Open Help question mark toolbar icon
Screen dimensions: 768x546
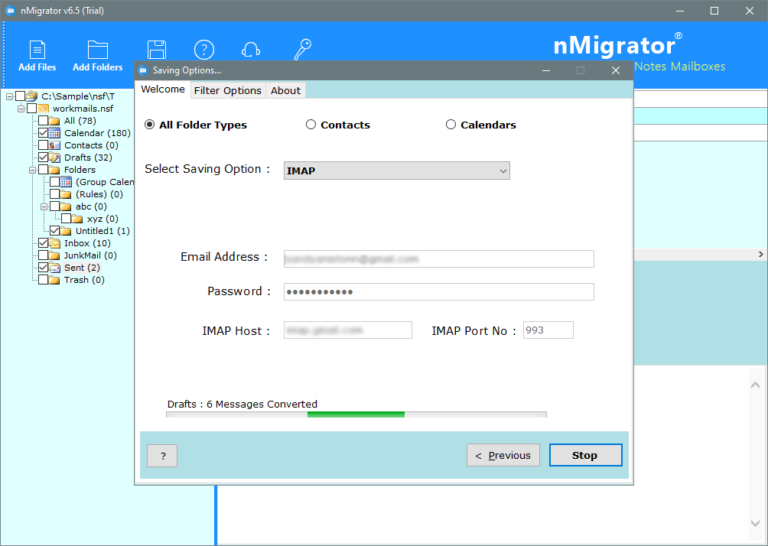click(204, 49)
